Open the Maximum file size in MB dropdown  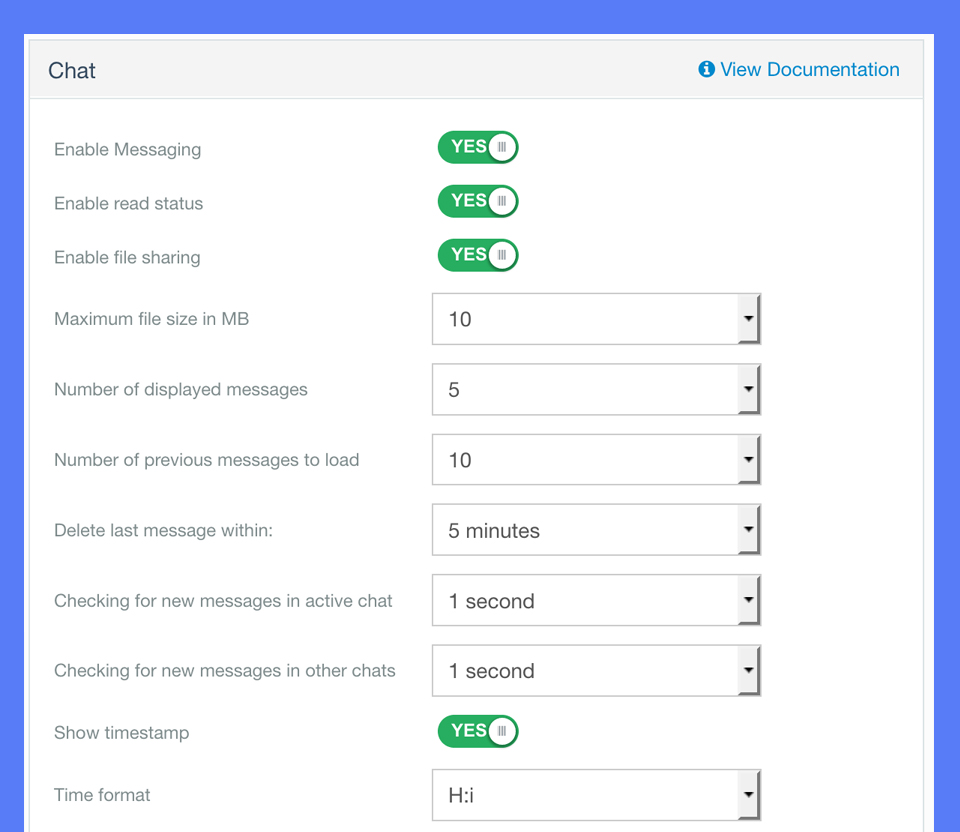(596, 319)
